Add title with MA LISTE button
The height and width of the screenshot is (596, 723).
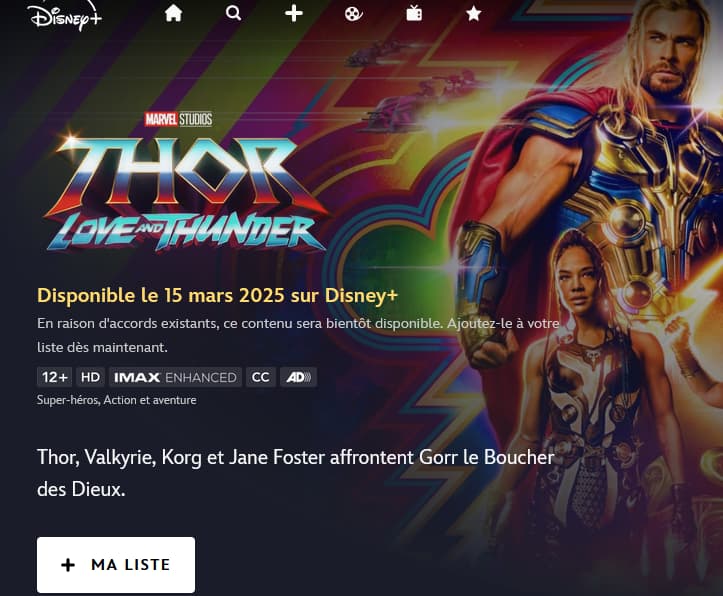tap(116, 565)
